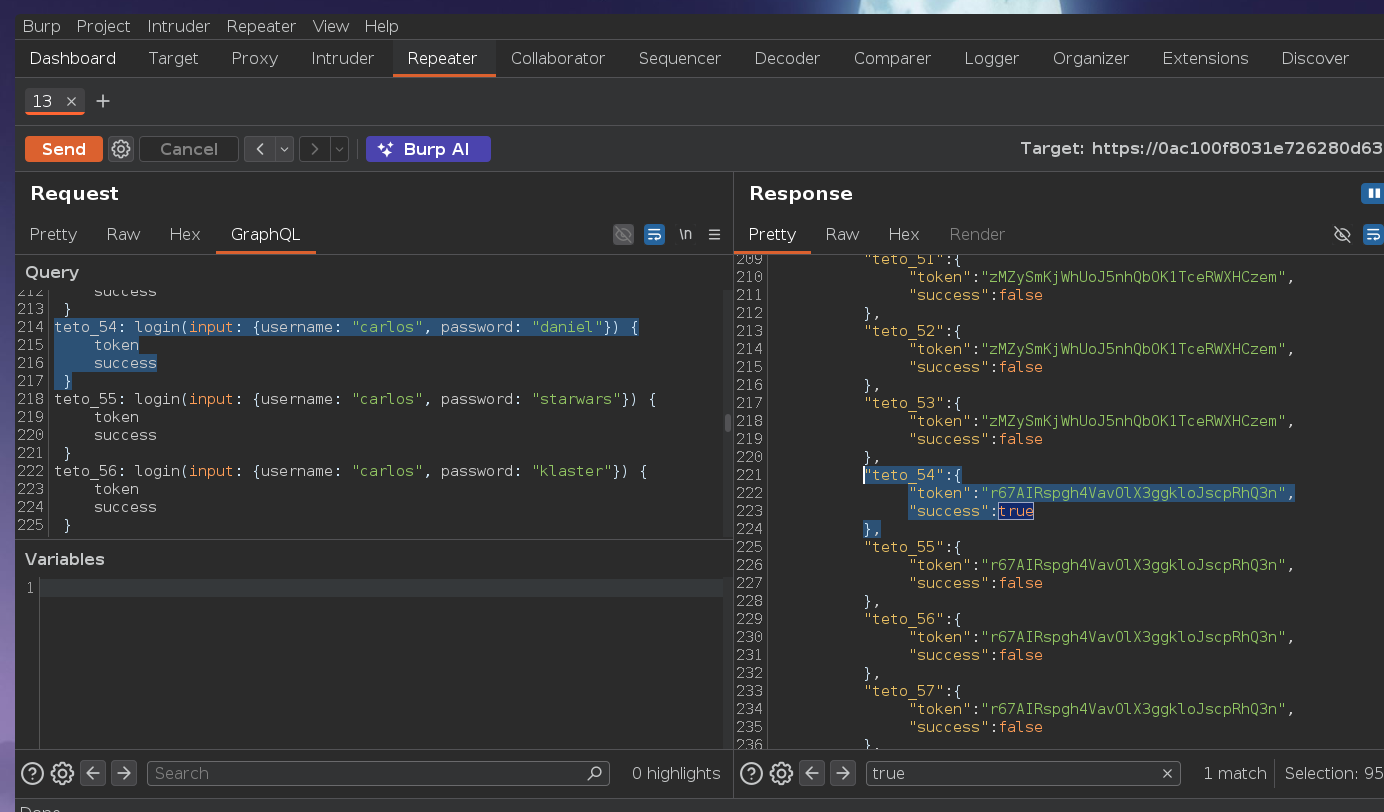Switch to Logger tab
Screen dimensions: 1384x812
coord(992,58)
